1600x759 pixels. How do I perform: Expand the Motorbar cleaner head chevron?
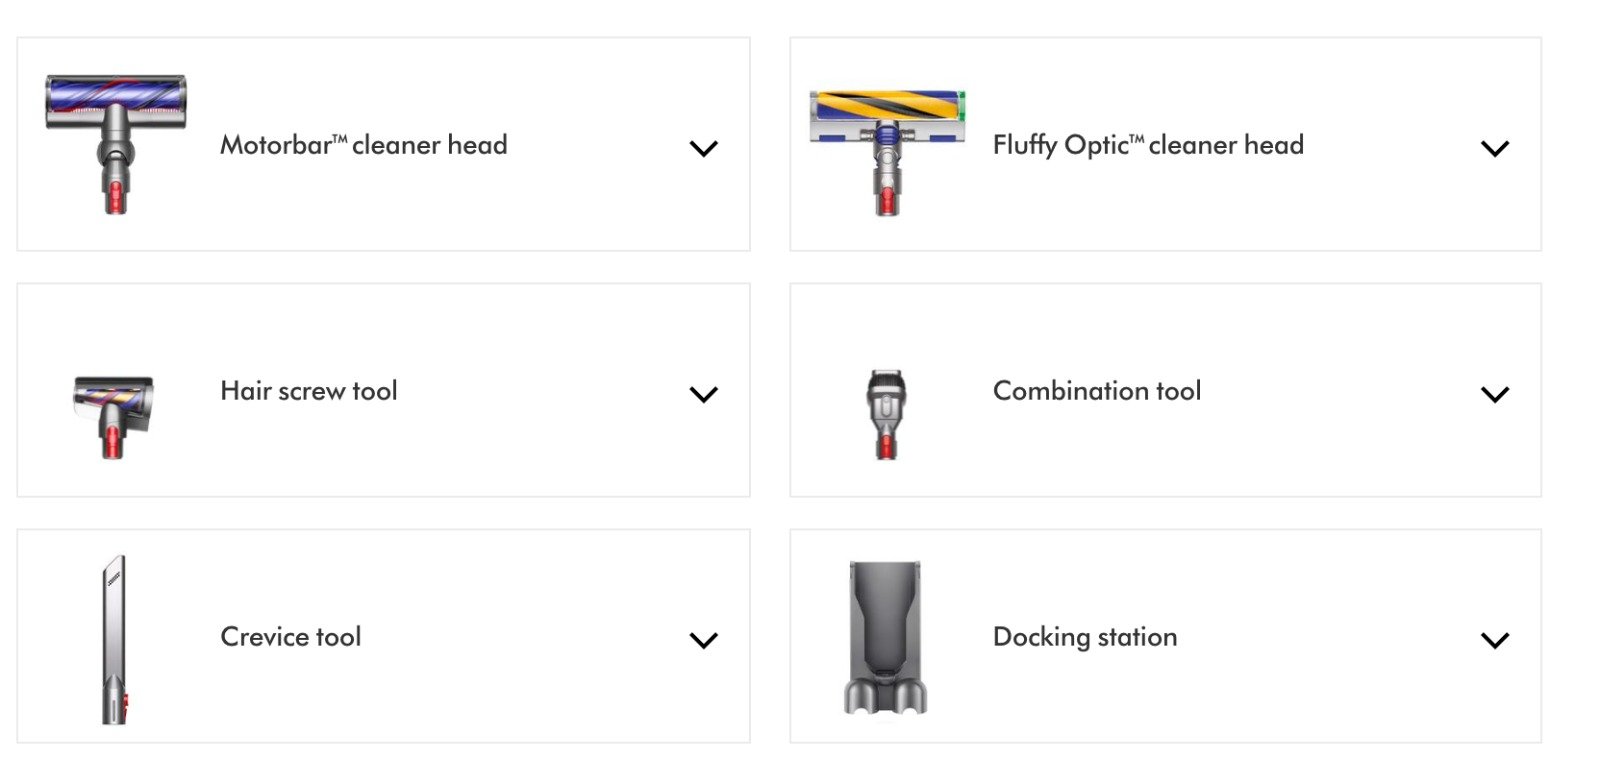click(x=704, y=149)
